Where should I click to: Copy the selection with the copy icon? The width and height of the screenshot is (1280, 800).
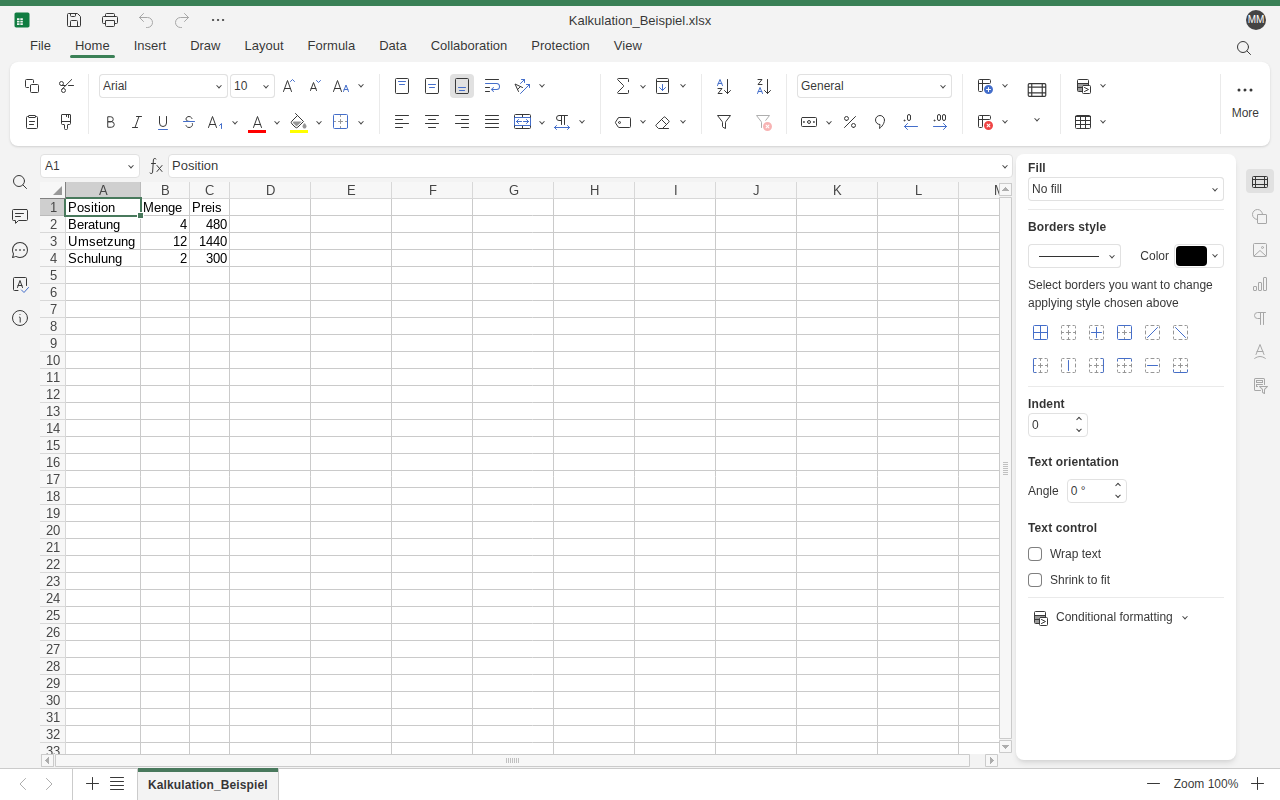coord(32,86)
